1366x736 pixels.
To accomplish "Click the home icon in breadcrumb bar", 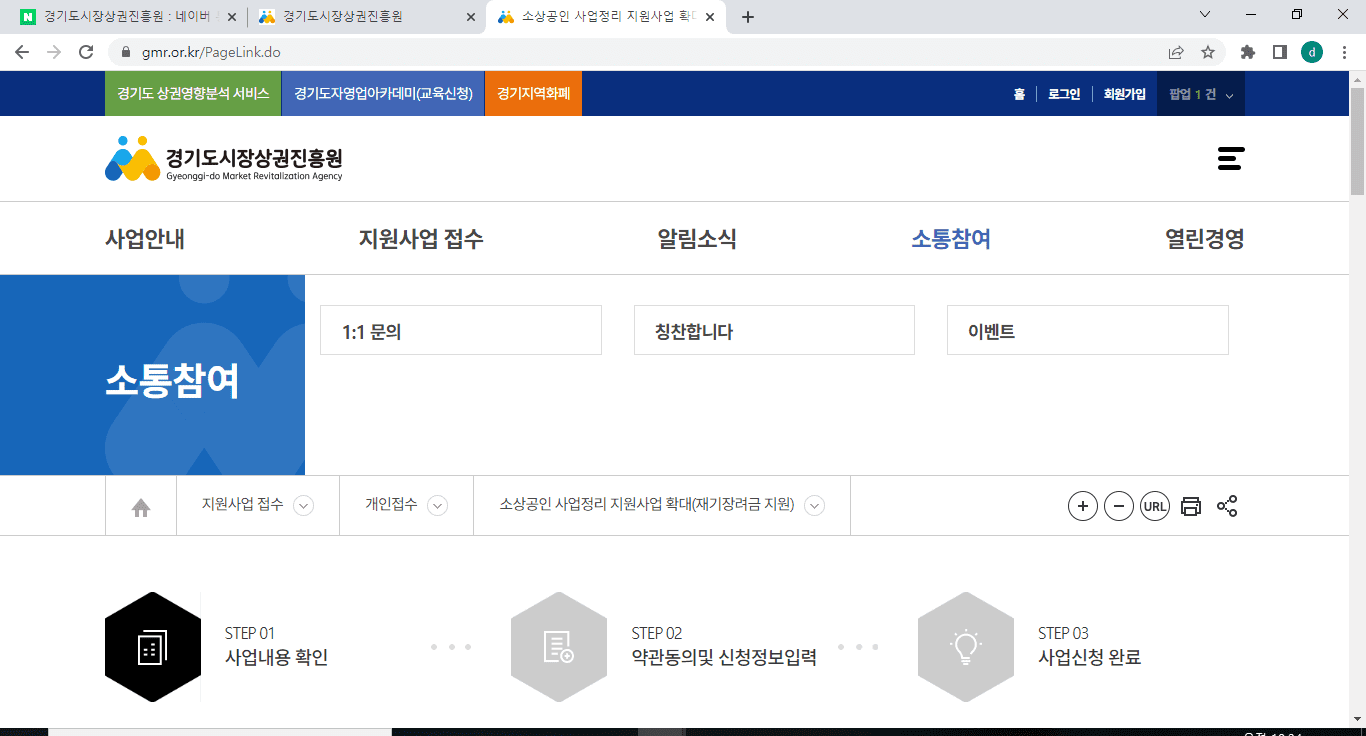I will pos(141,508).
